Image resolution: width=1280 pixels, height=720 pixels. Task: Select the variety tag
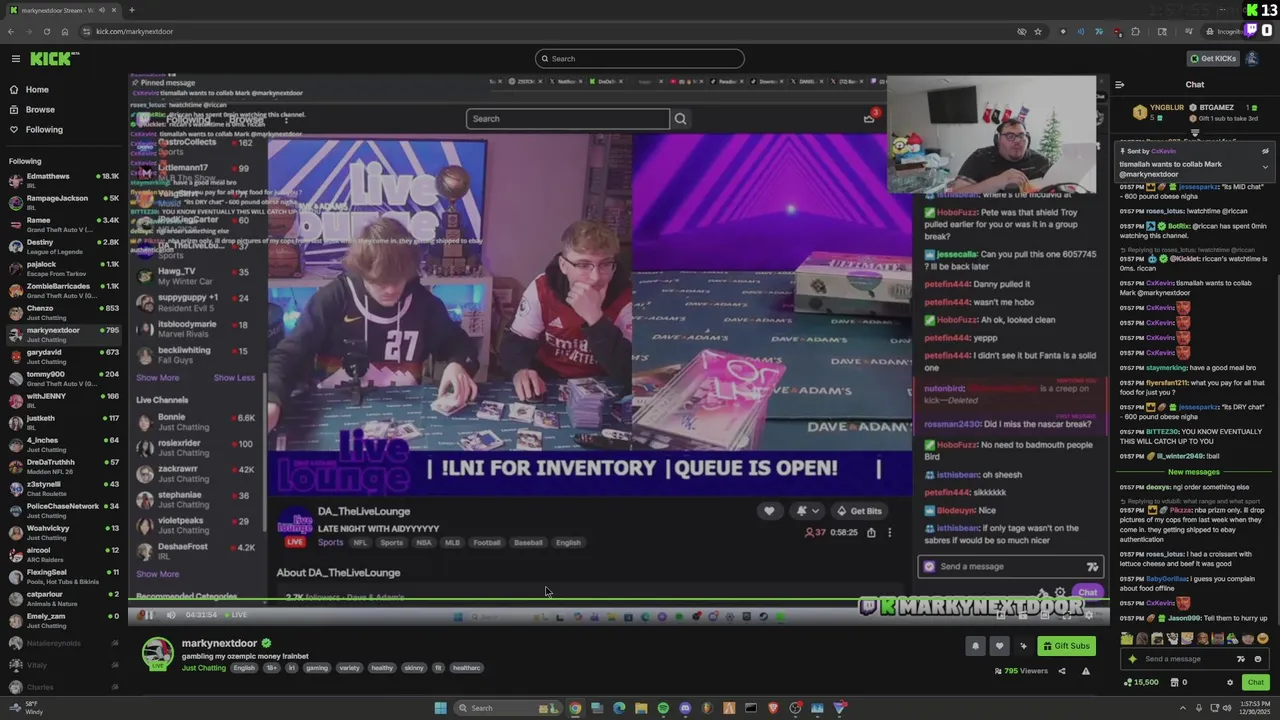coord(349,668)
